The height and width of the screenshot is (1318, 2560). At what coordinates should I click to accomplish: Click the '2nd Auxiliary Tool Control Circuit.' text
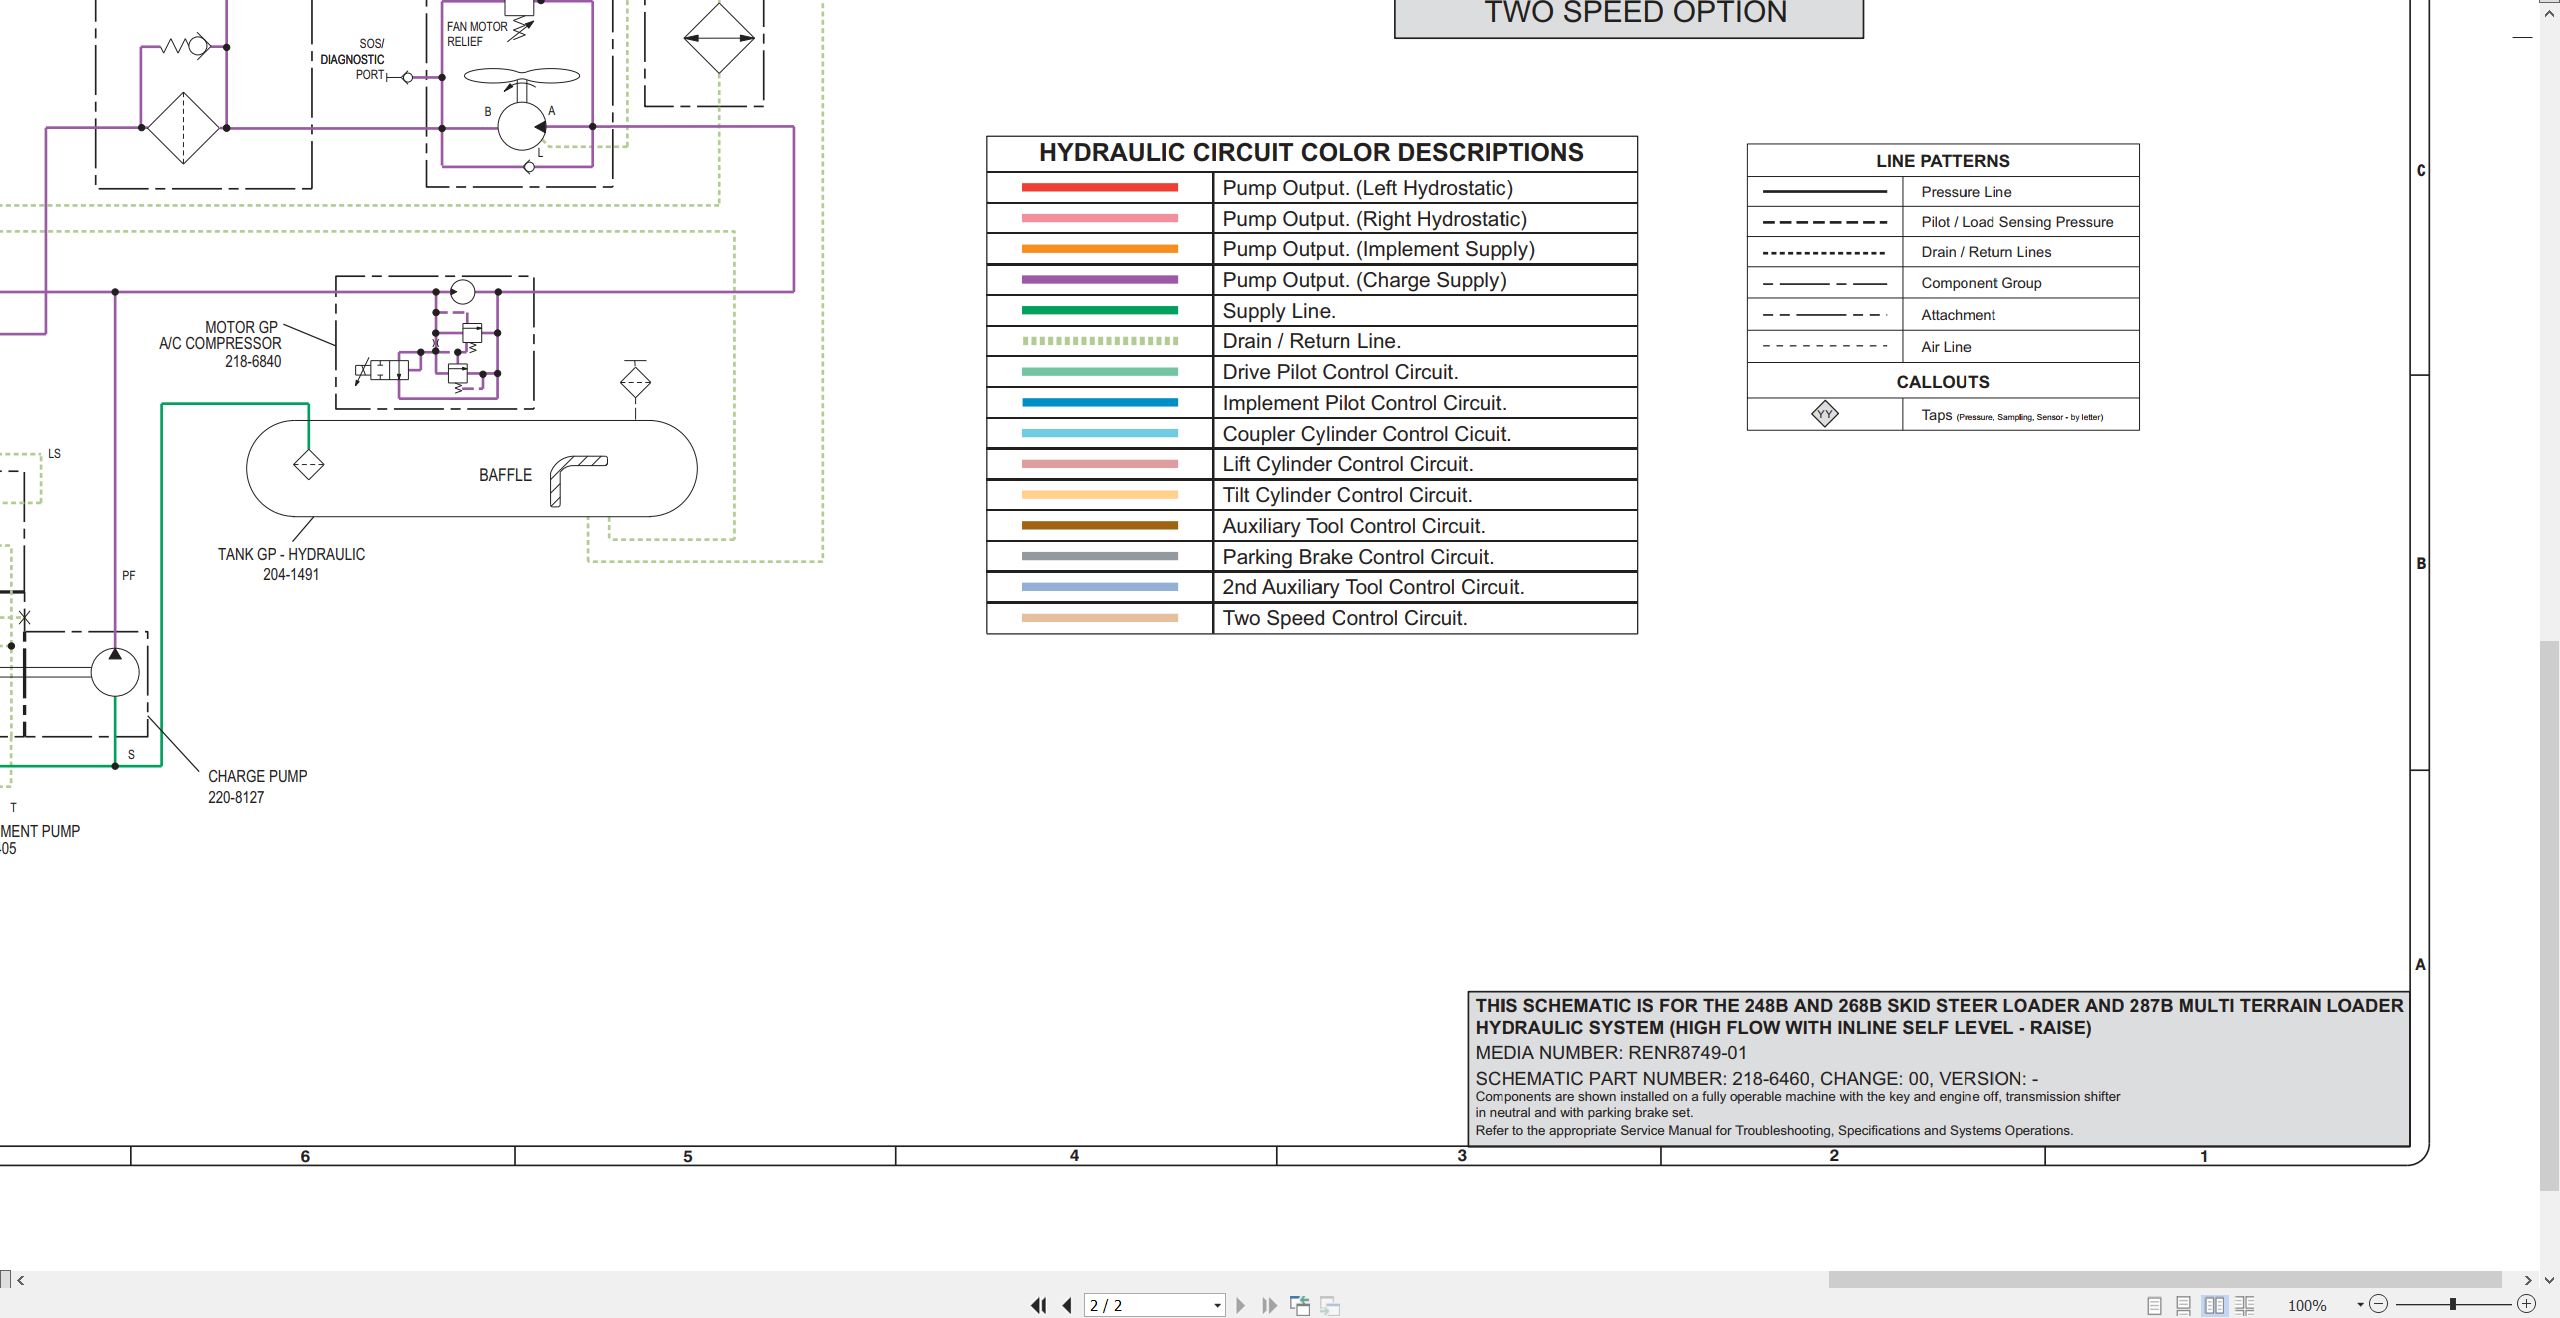[x=1373, y=587]
